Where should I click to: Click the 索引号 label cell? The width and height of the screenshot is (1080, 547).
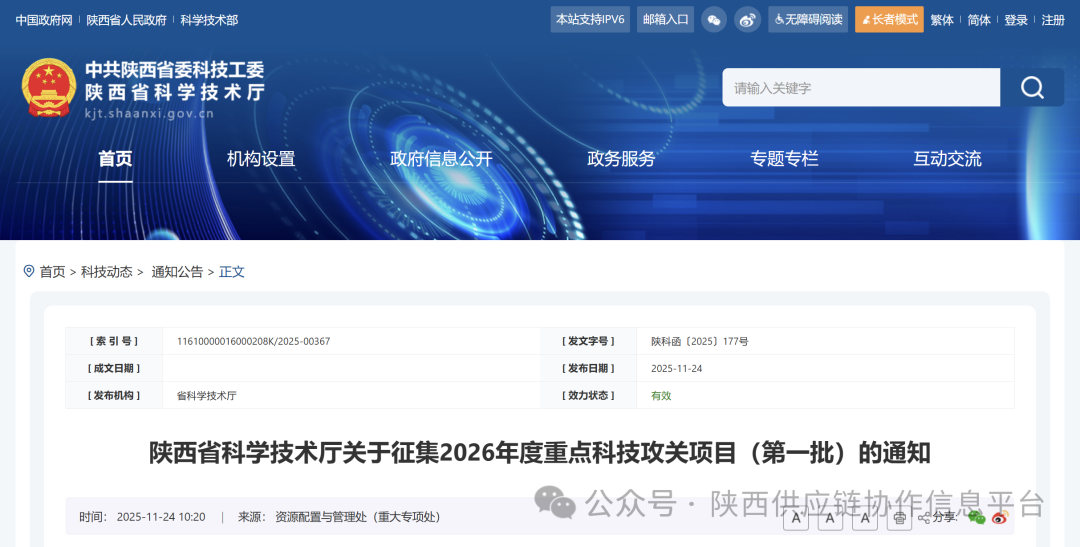click(114, 342)
